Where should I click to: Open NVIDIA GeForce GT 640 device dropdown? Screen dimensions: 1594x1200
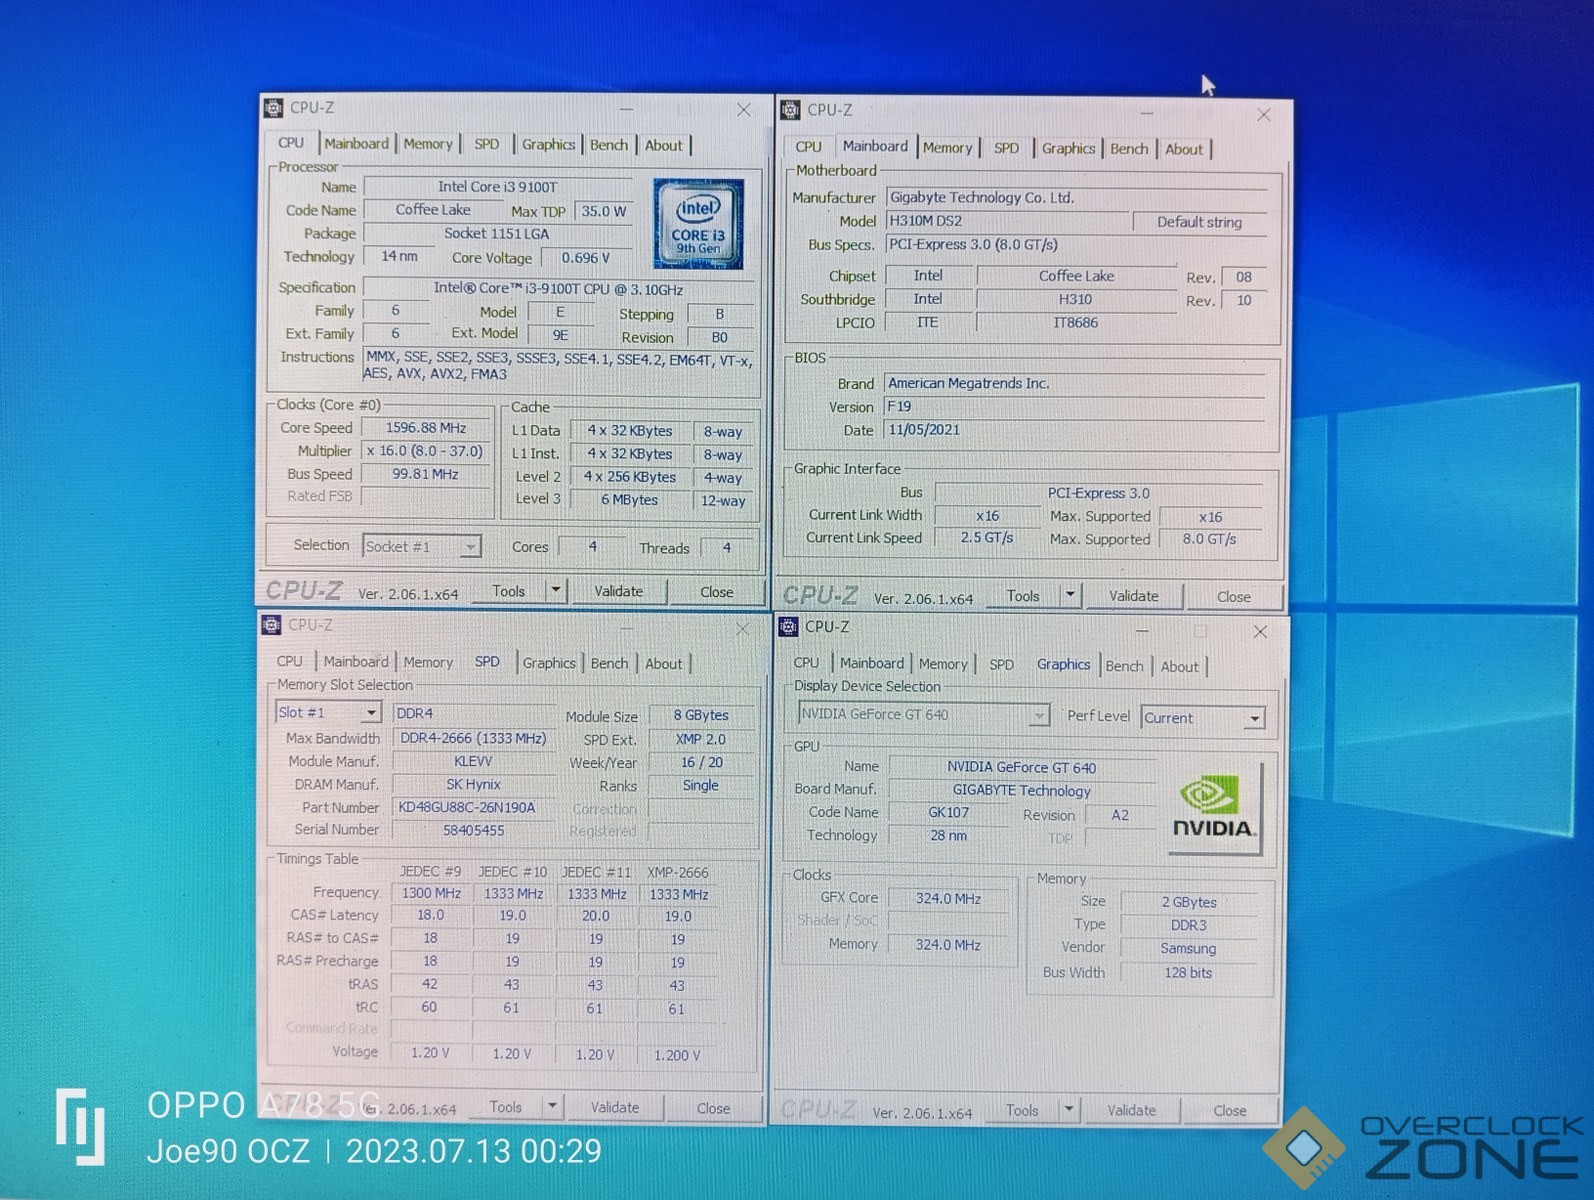tap(1039, 715)
